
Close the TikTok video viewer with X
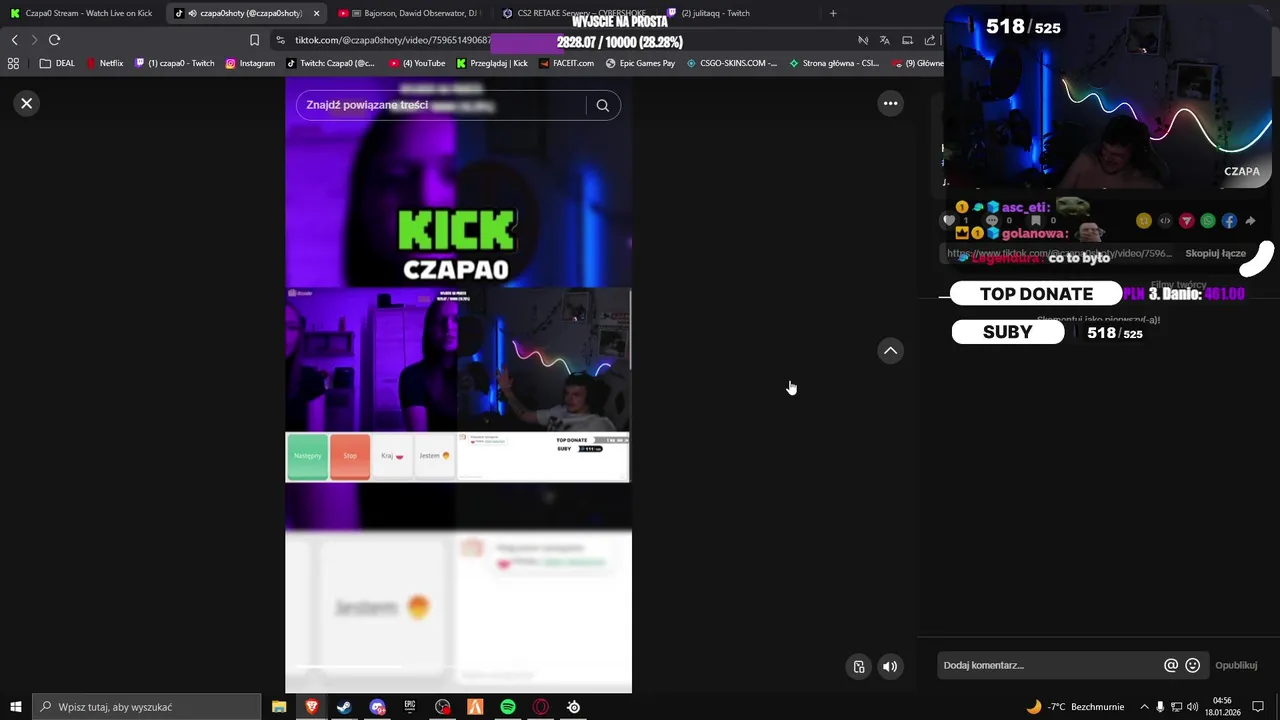27,103
